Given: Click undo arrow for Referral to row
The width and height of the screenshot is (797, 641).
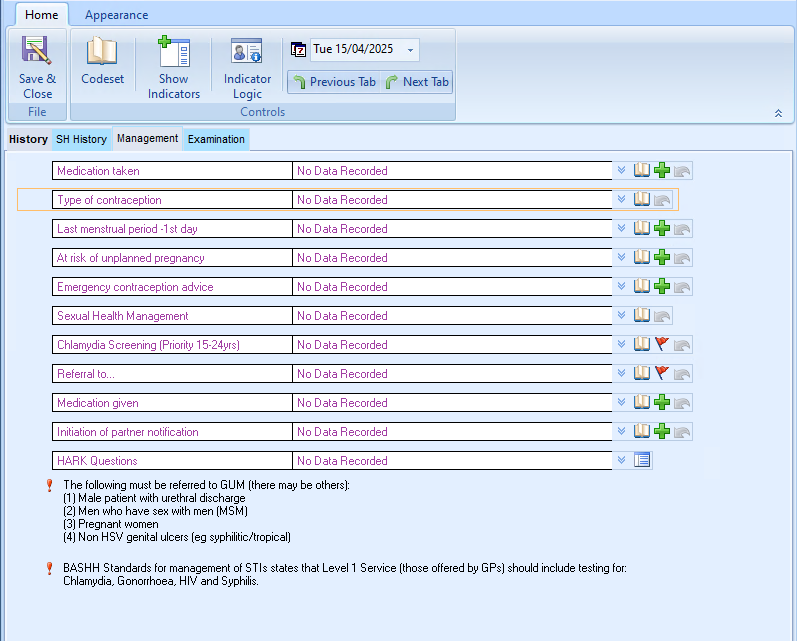Looking at the screenshot, I should (682, 374).
